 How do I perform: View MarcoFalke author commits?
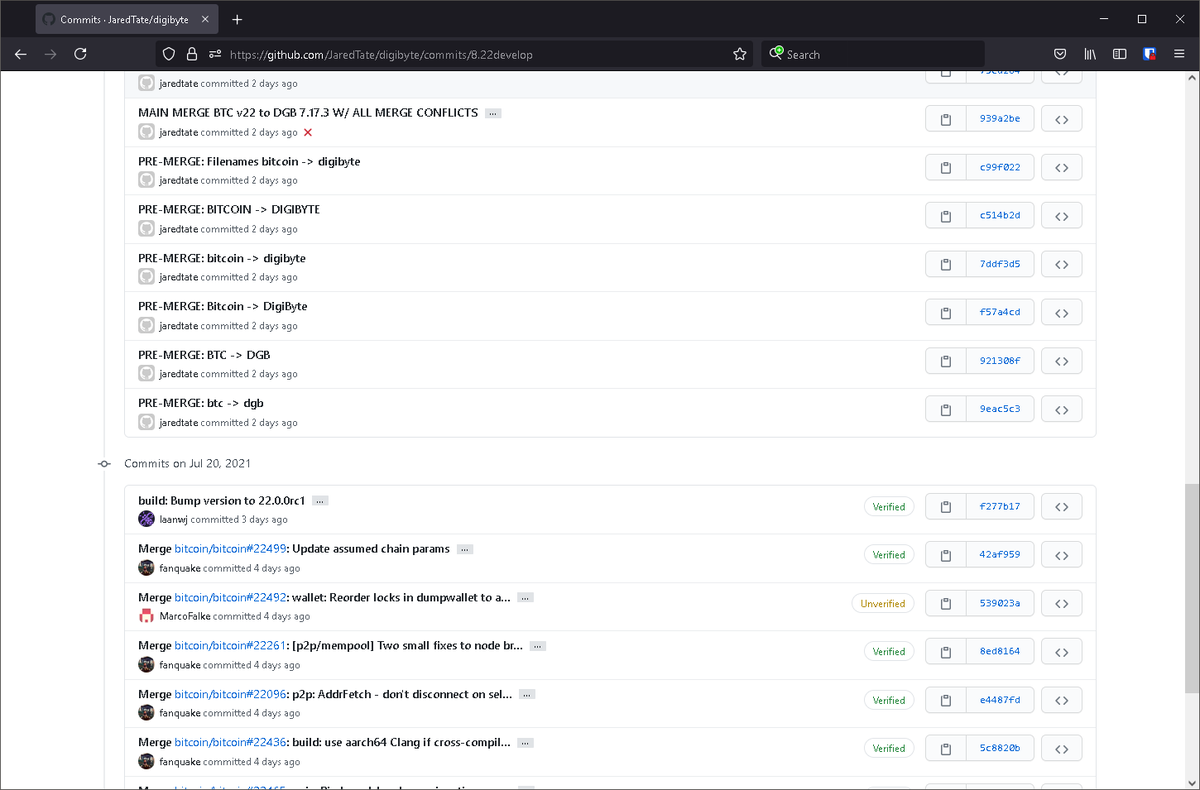(185, 617)
